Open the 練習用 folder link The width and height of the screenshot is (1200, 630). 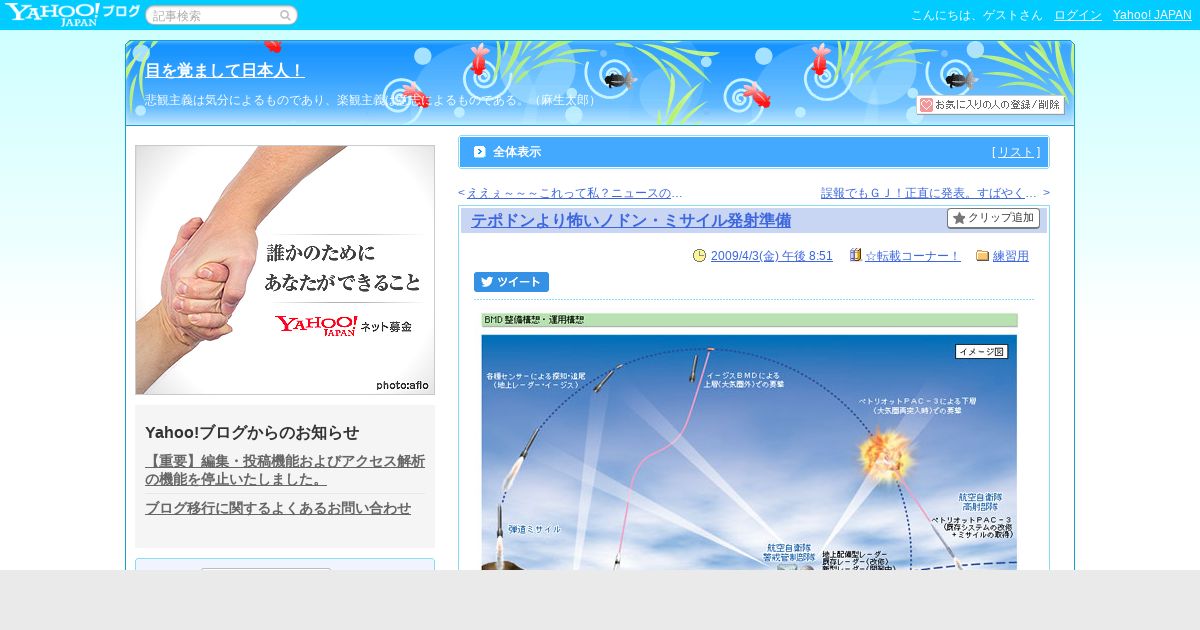[1011, 256]
